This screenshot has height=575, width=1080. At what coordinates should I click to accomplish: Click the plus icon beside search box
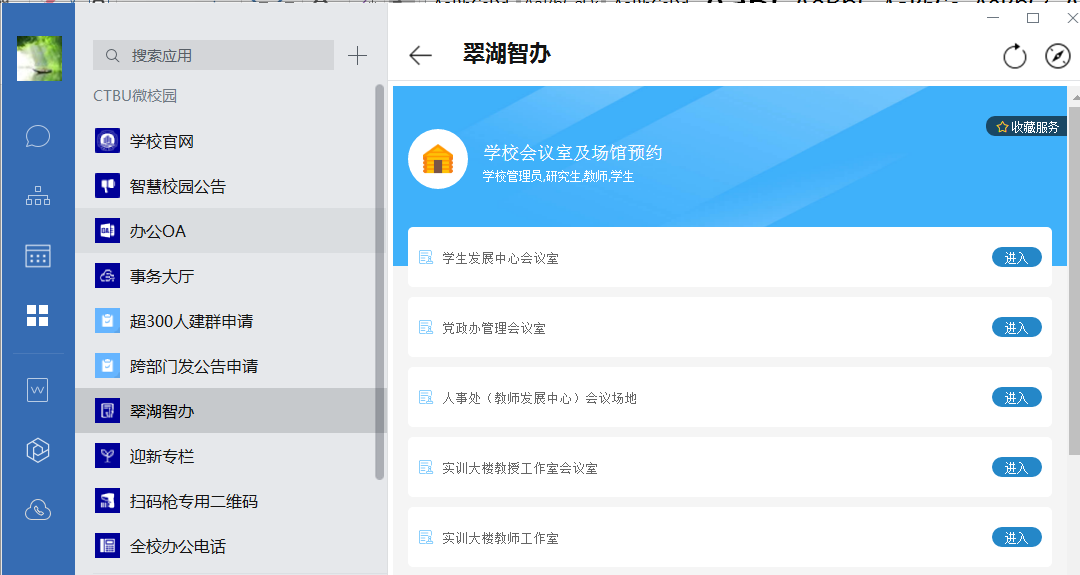tap(357, 56)
